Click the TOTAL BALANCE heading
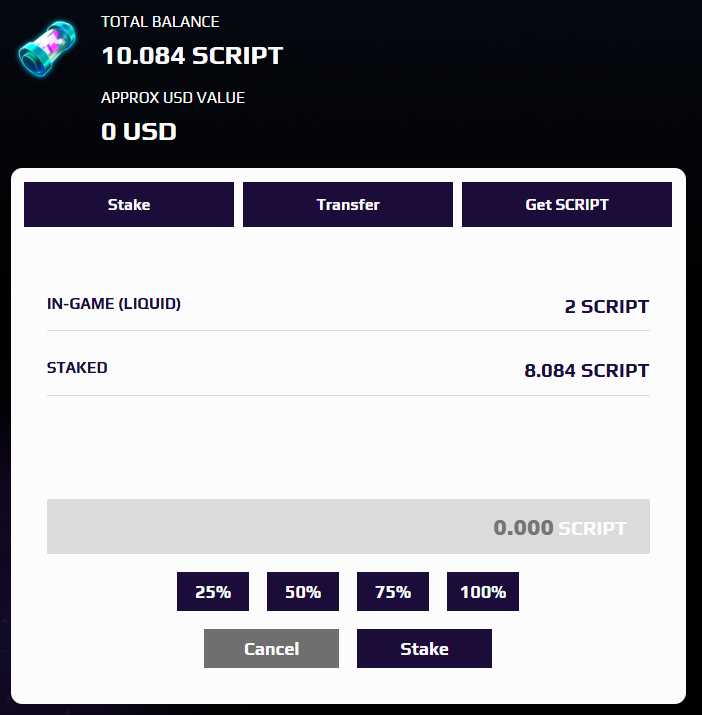Image resolution: width=702 pixels, height=715 pixels. point(160,21)
